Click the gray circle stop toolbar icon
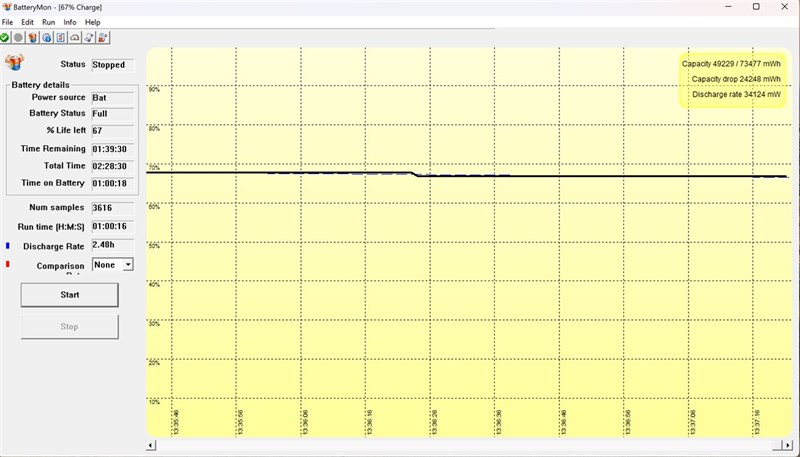Image resolution: width=800 pixels, height=457 pixels. 18,37
